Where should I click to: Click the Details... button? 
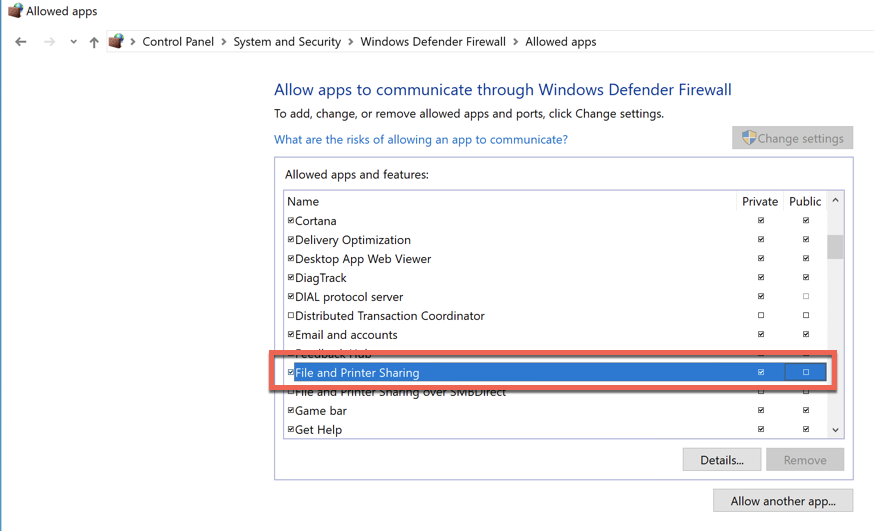[722, 460]
